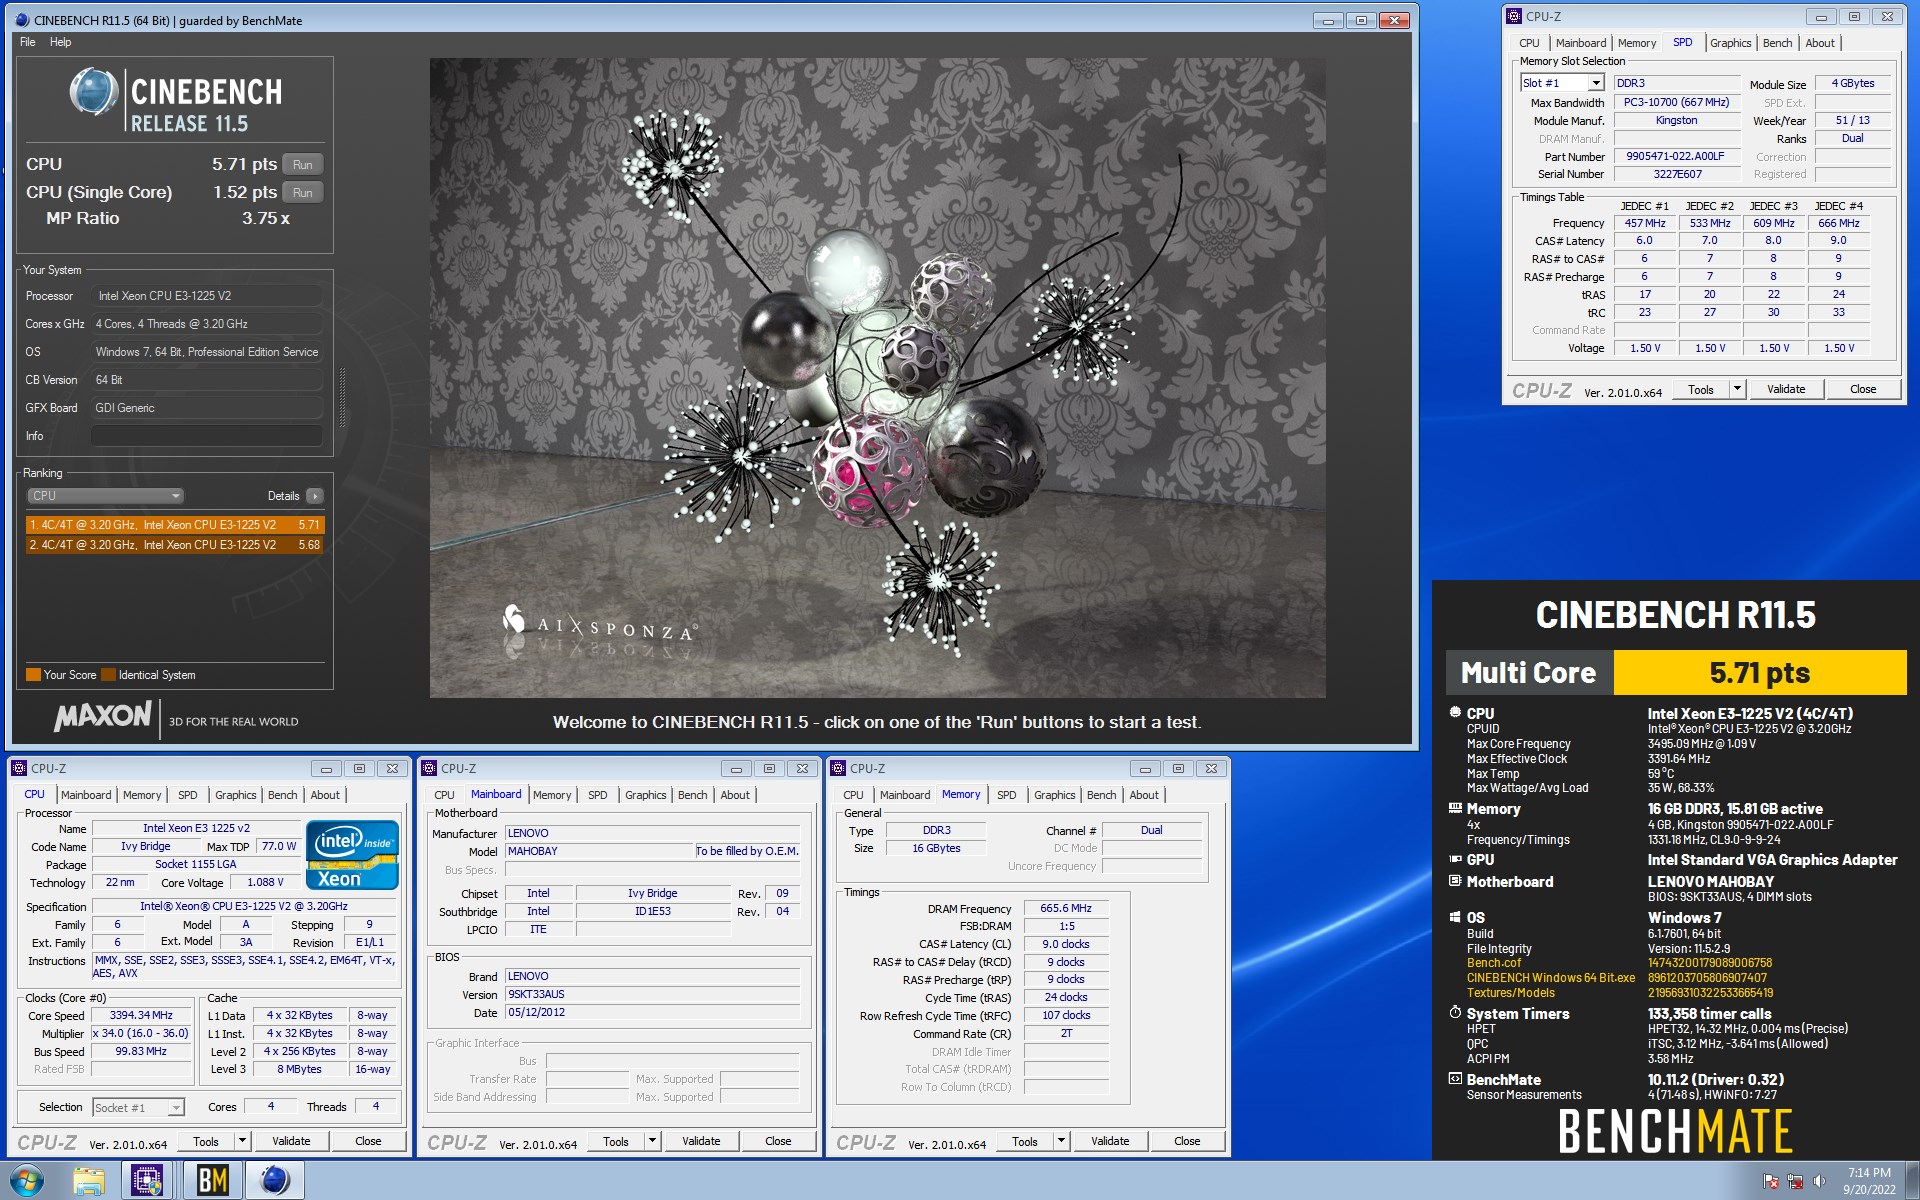The width and height of the screenshot is (1920, 1200).
Task: Click the yellow Bench.cof entry in the BenchMate panel
Action: (x=1494, y=963)
